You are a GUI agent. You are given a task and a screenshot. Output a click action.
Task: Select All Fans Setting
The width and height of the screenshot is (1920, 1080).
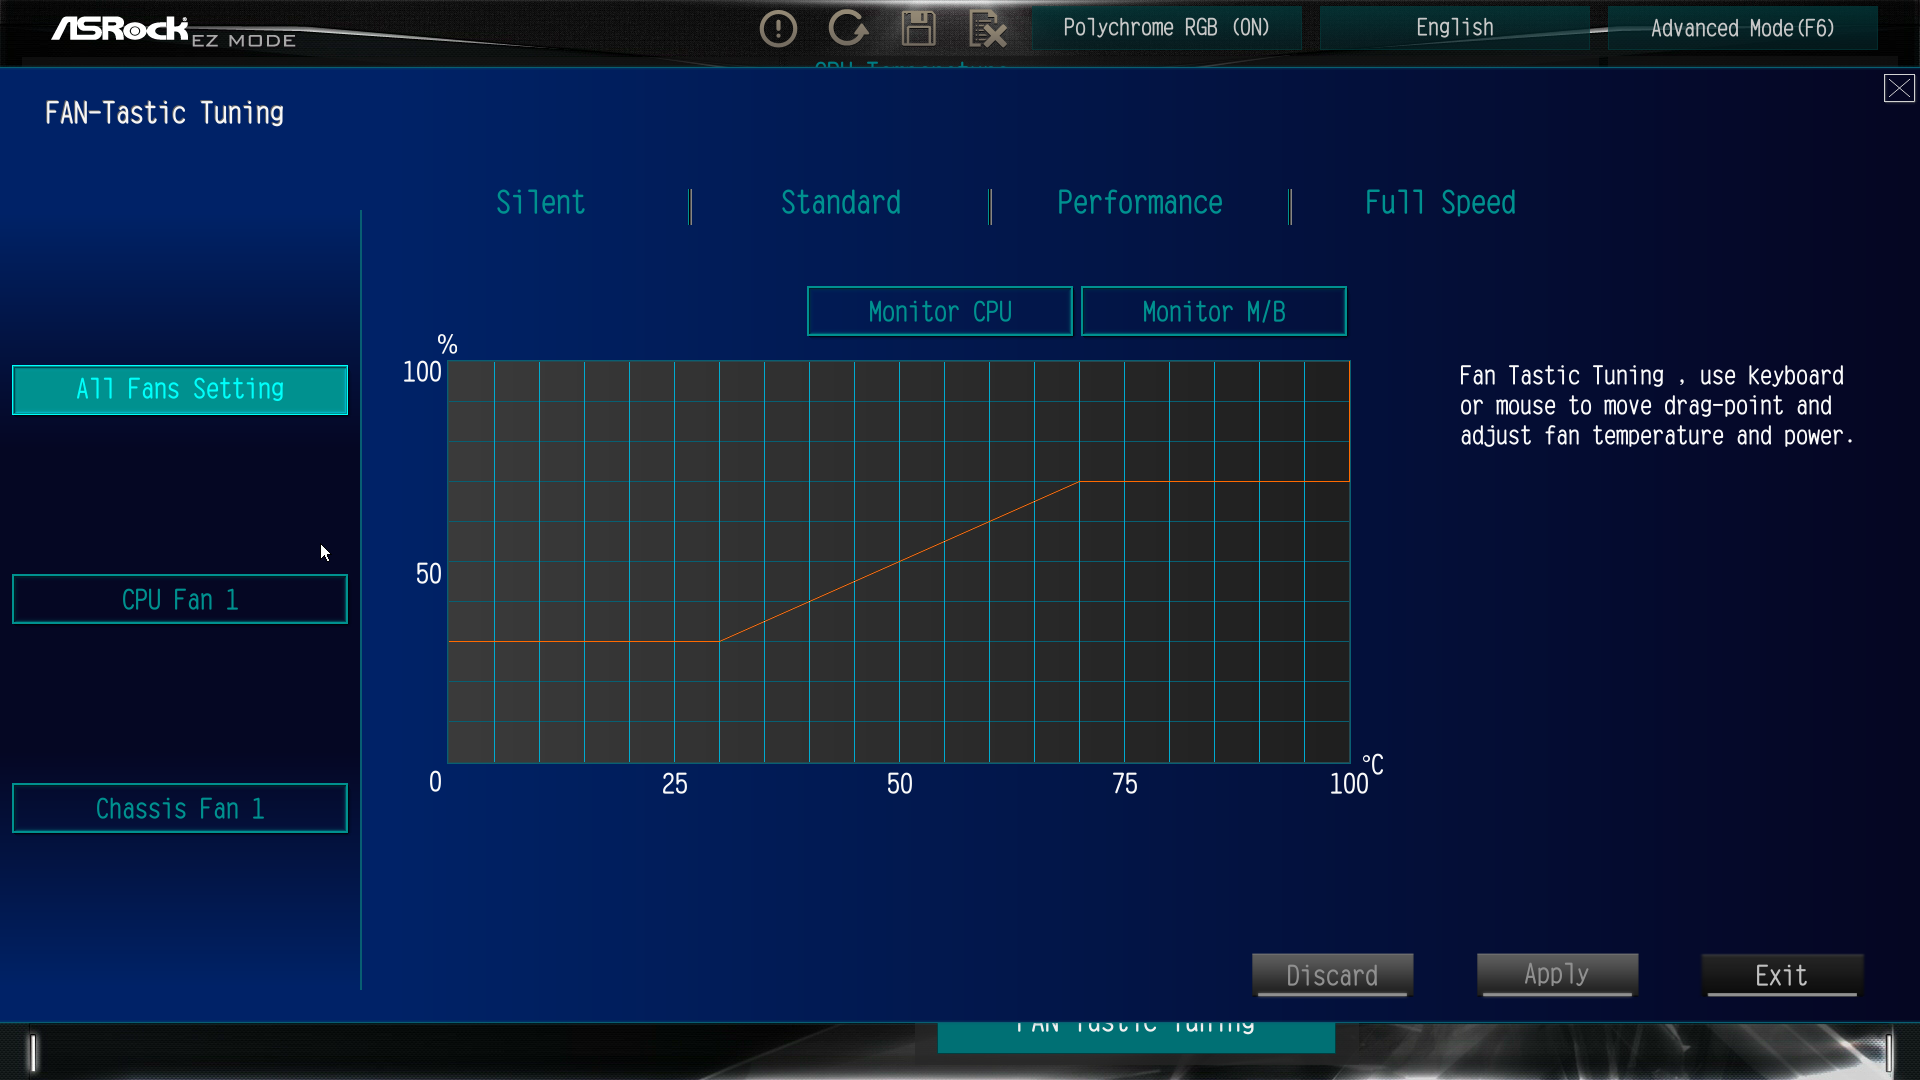180,389
